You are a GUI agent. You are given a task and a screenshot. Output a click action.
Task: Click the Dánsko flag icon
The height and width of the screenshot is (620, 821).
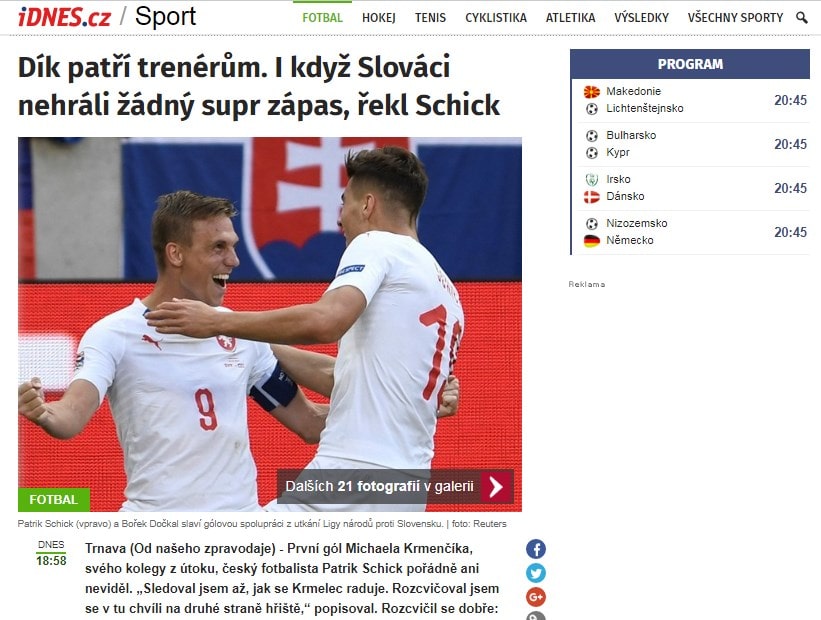(x=592, y=197)
